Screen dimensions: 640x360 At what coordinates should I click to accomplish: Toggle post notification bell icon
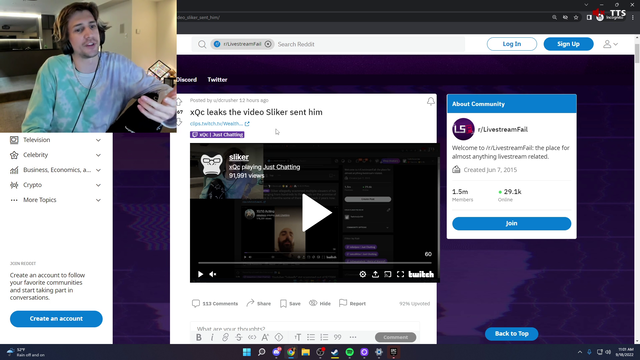(431, 101)
